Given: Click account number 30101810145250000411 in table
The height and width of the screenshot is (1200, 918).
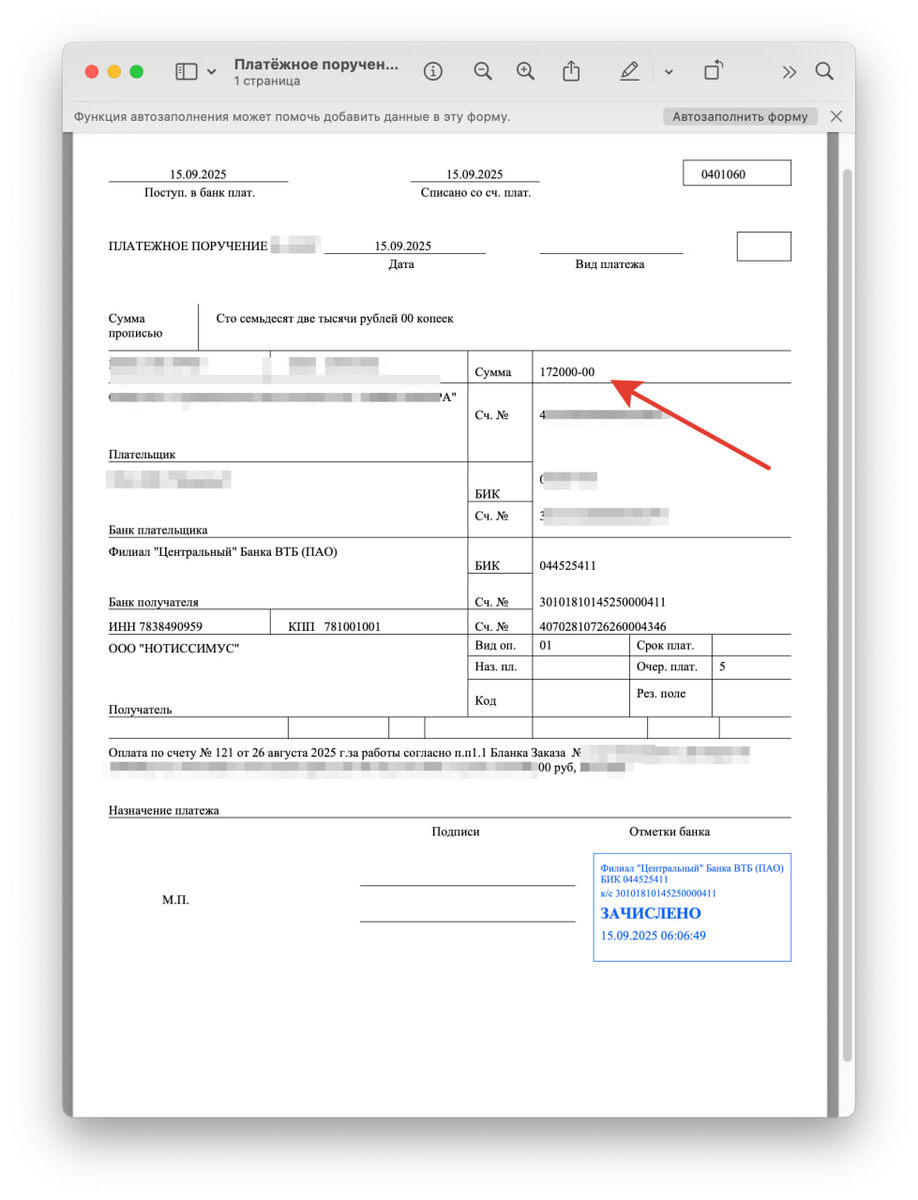Looking at the screenshot, I should [x=603, y=602].
